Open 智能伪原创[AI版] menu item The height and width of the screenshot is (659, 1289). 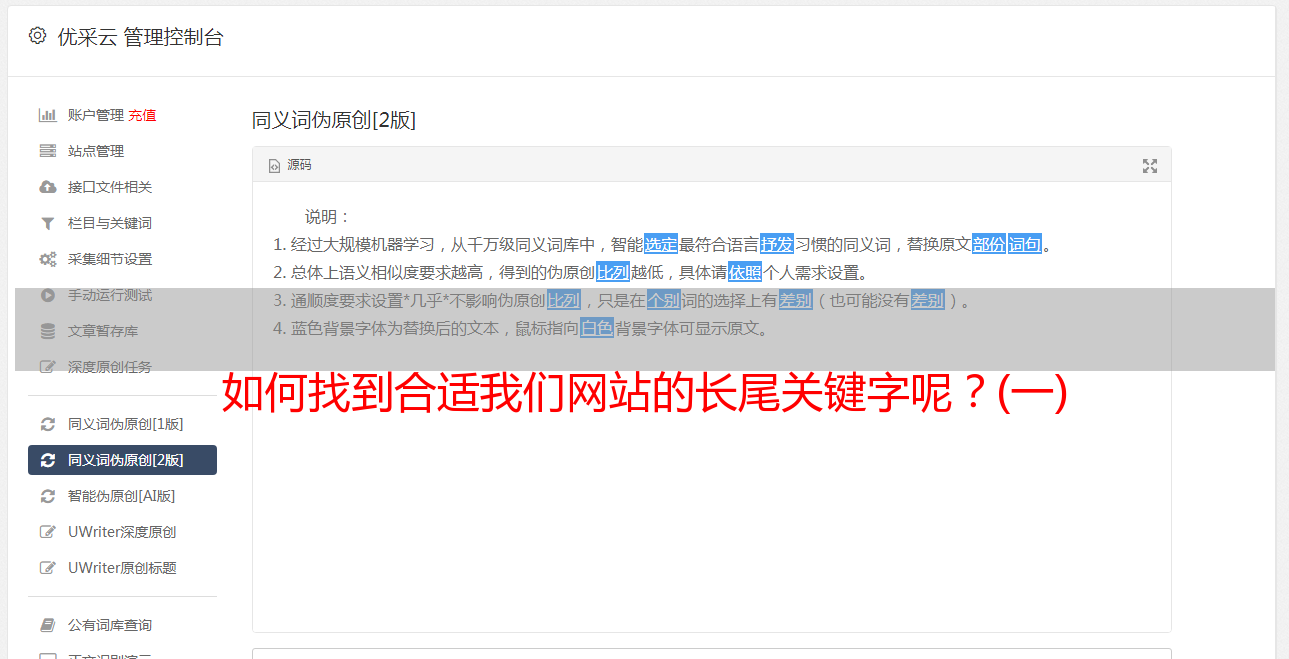pyautogui.click(x=122, y=496)
